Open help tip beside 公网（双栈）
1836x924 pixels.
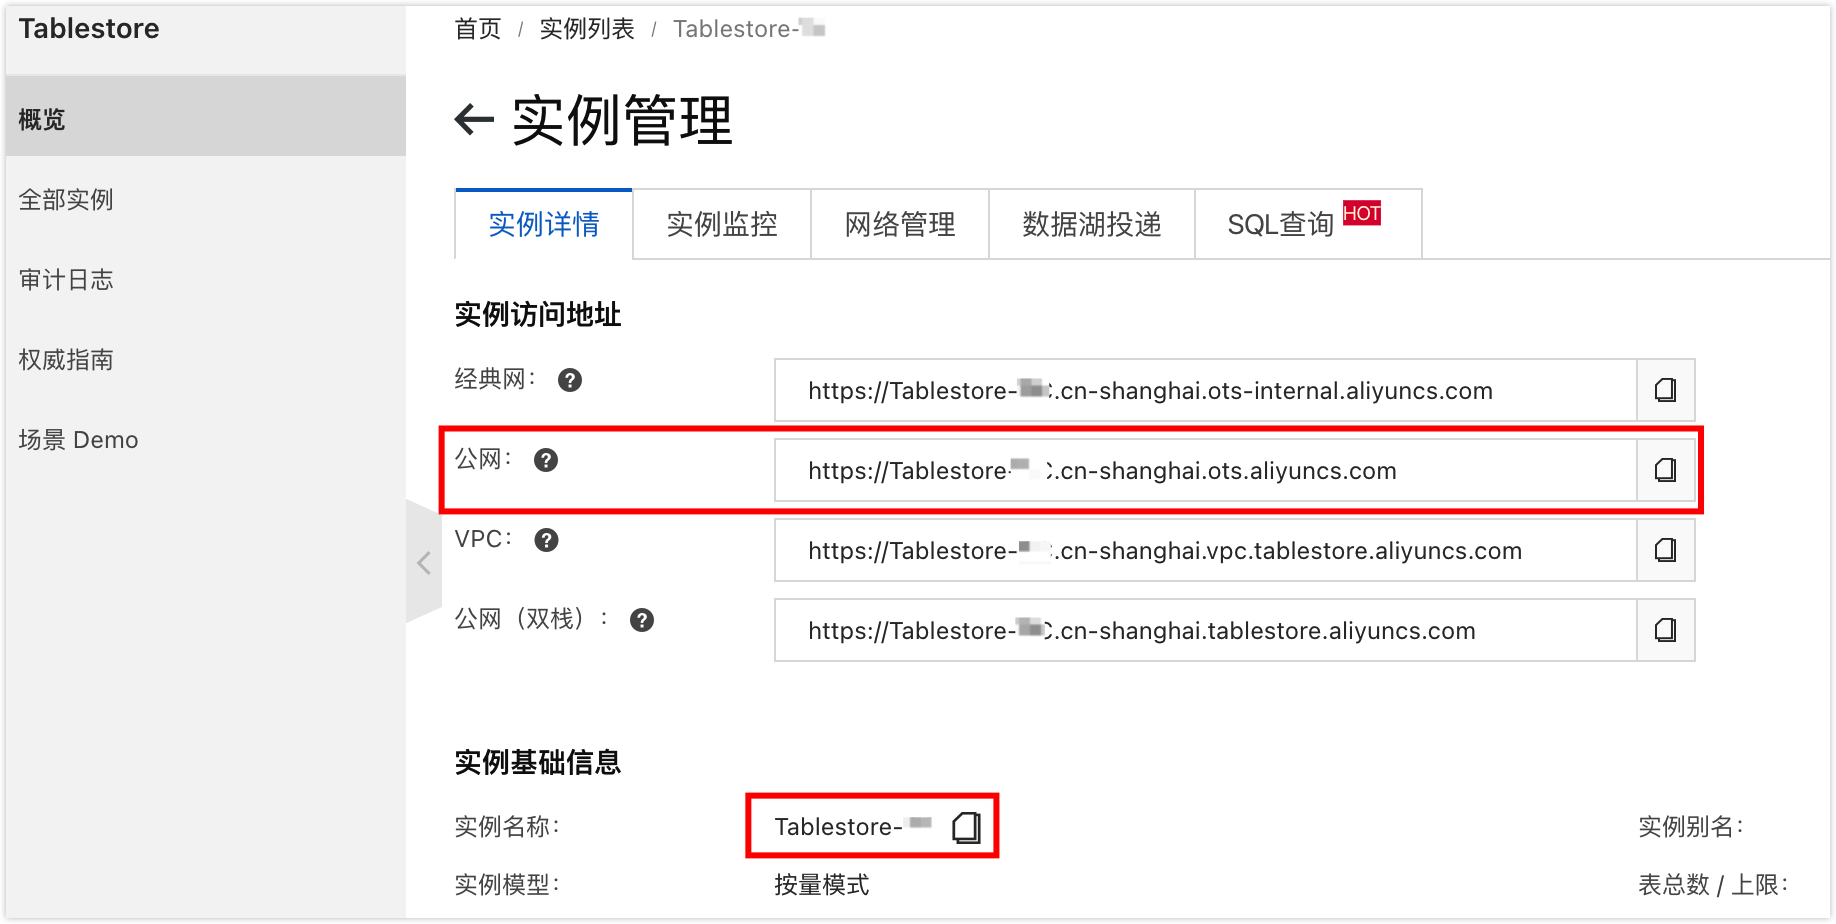(642, 619)
